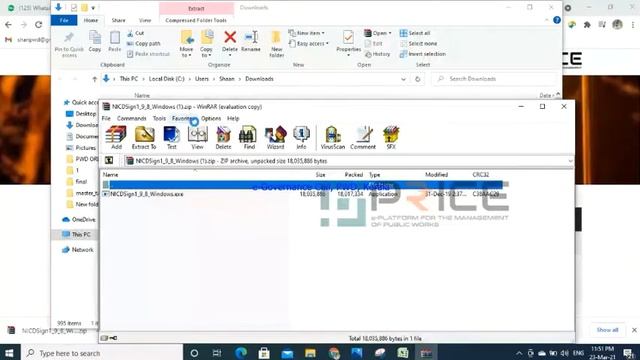Click Select none in Explorer ribbon
Viewport: 640px width, 360px height.
coord(418,43)
